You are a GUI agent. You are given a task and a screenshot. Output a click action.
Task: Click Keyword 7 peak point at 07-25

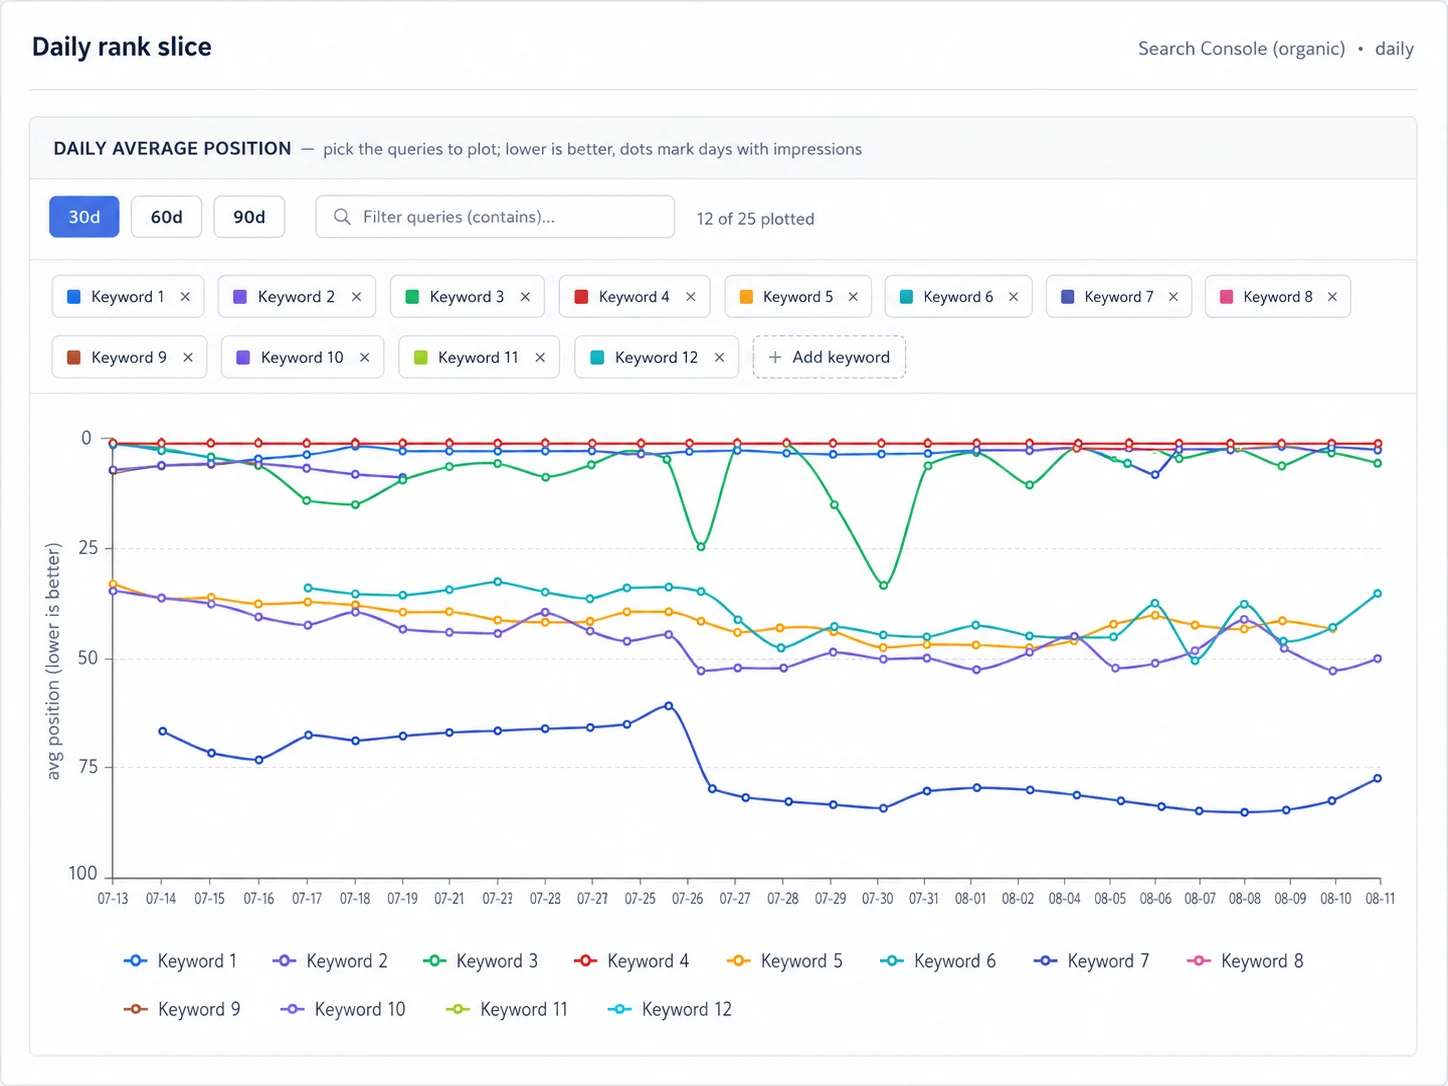pos(669,706)
